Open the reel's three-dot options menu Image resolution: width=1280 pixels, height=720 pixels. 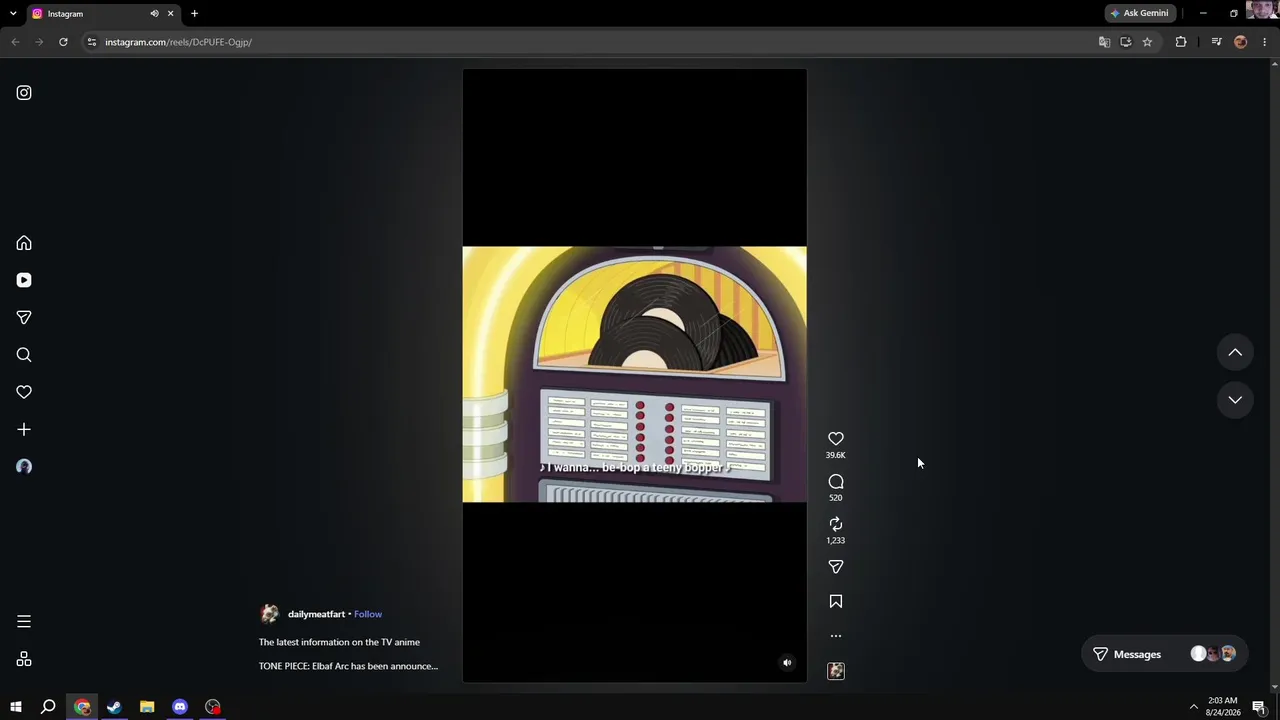tap(836, 636)
